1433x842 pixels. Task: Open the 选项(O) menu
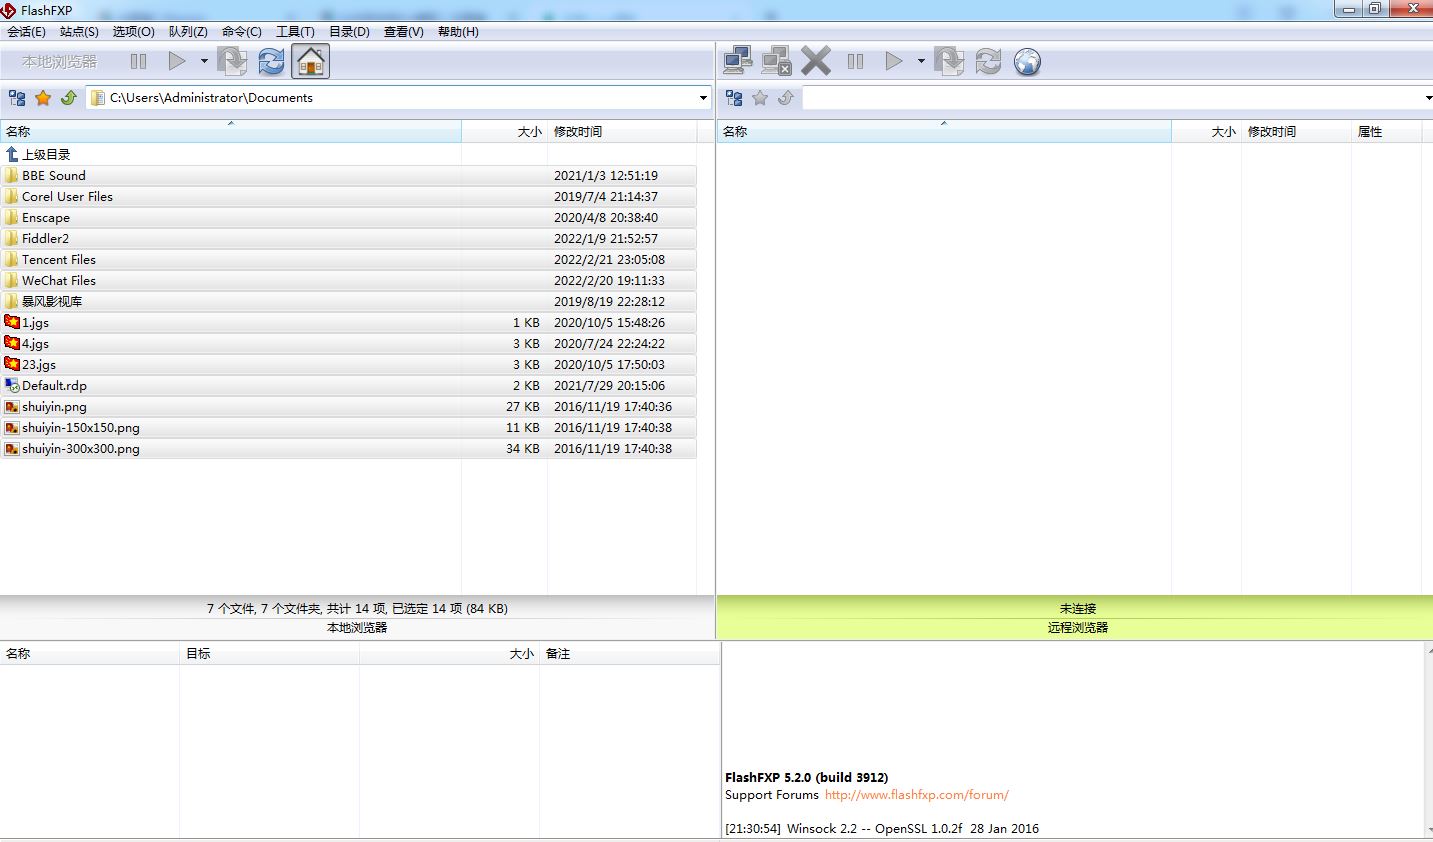pyautogui.click(x=133, y=32)
